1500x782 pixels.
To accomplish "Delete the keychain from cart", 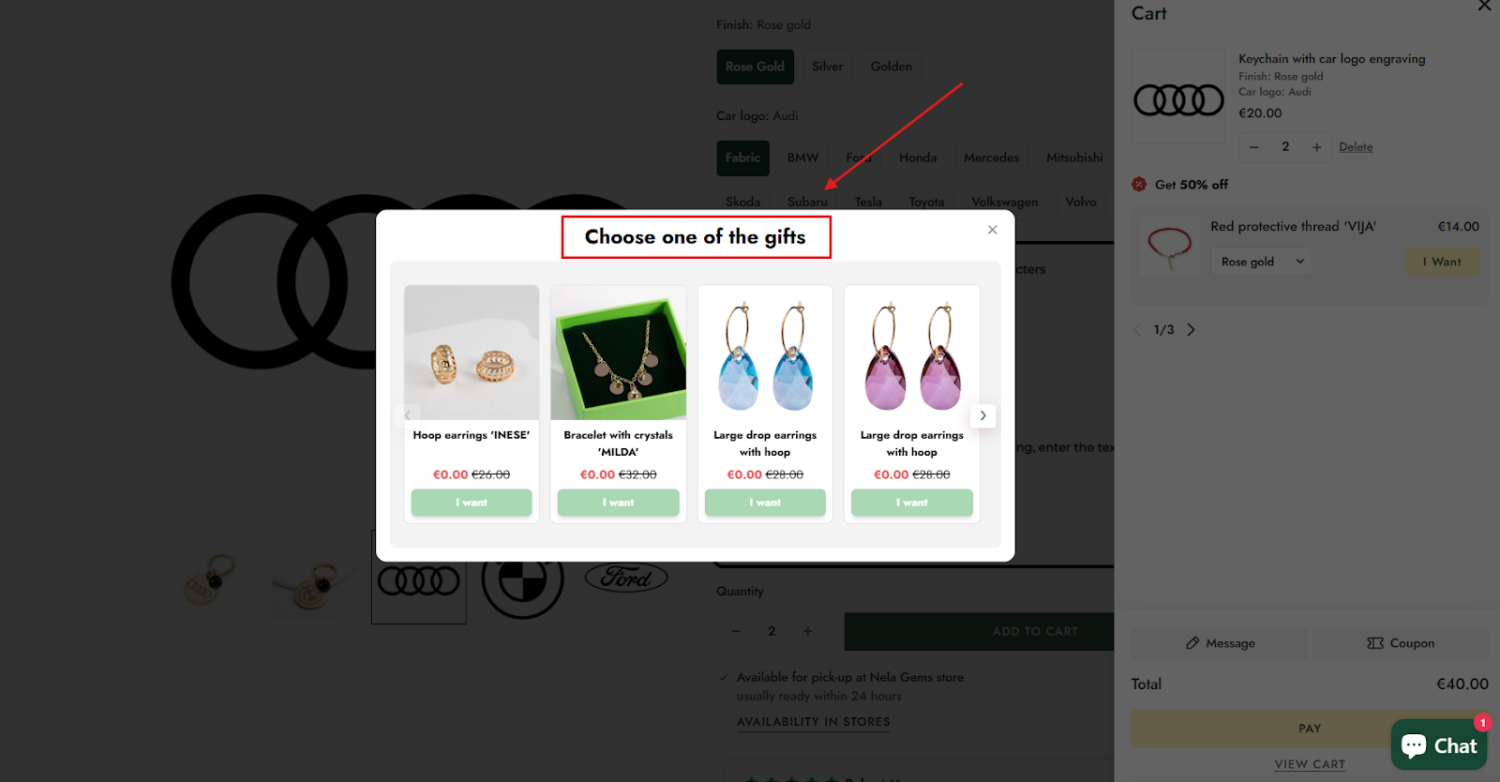I will pyautogui.click(x=1356, y=147).
